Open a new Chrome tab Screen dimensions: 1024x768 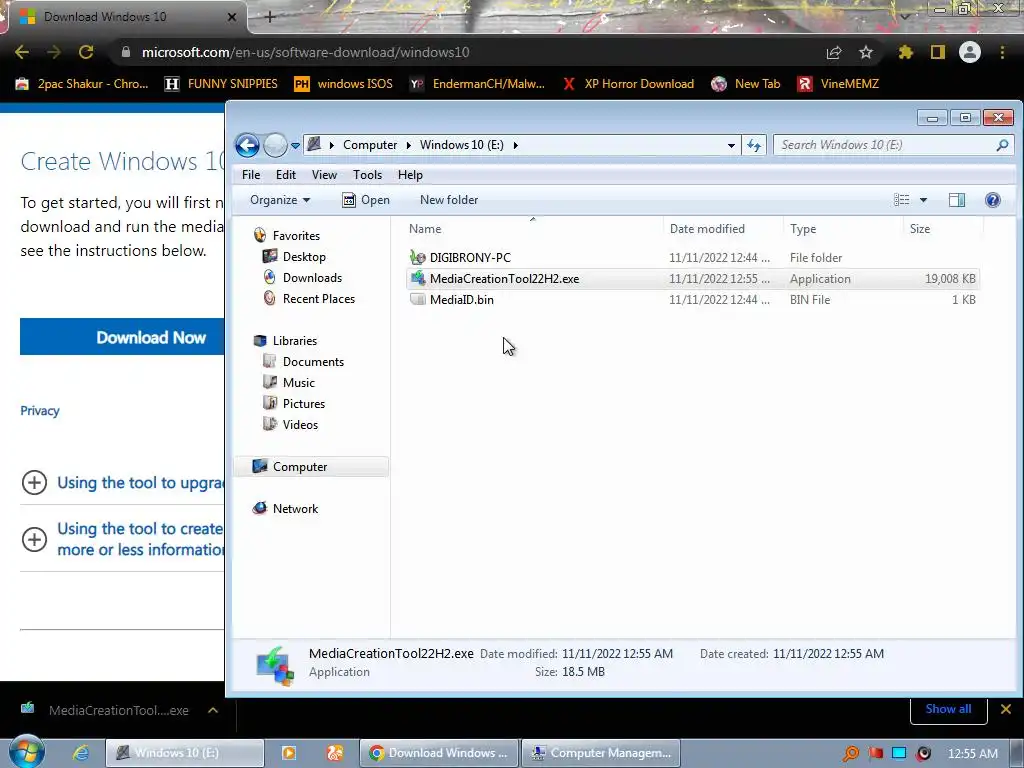[270, 17]
